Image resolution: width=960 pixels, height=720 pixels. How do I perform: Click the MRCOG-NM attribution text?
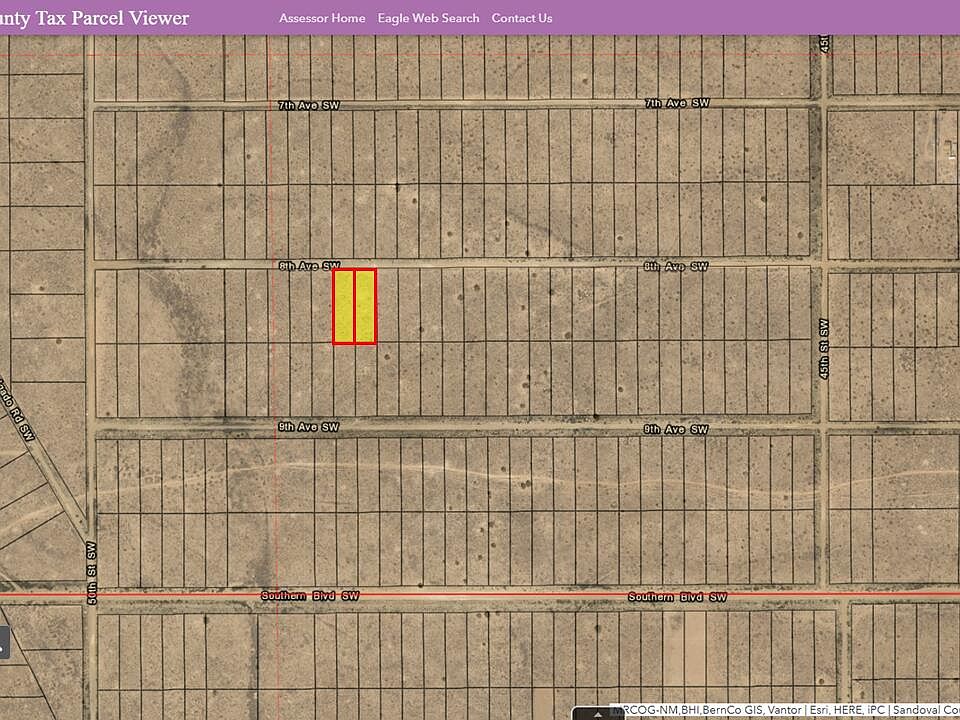(x=640, y=711)
